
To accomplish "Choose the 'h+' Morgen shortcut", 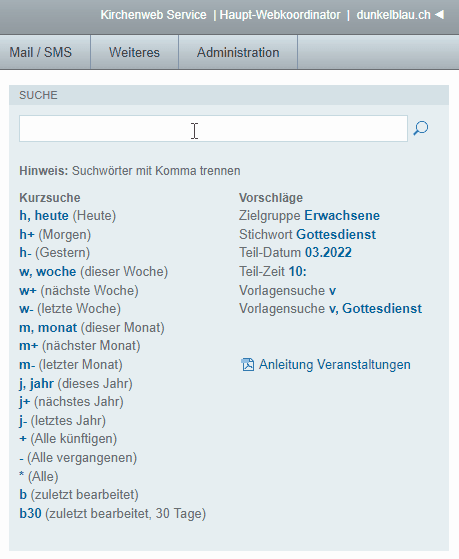I will tap(27, 235).
